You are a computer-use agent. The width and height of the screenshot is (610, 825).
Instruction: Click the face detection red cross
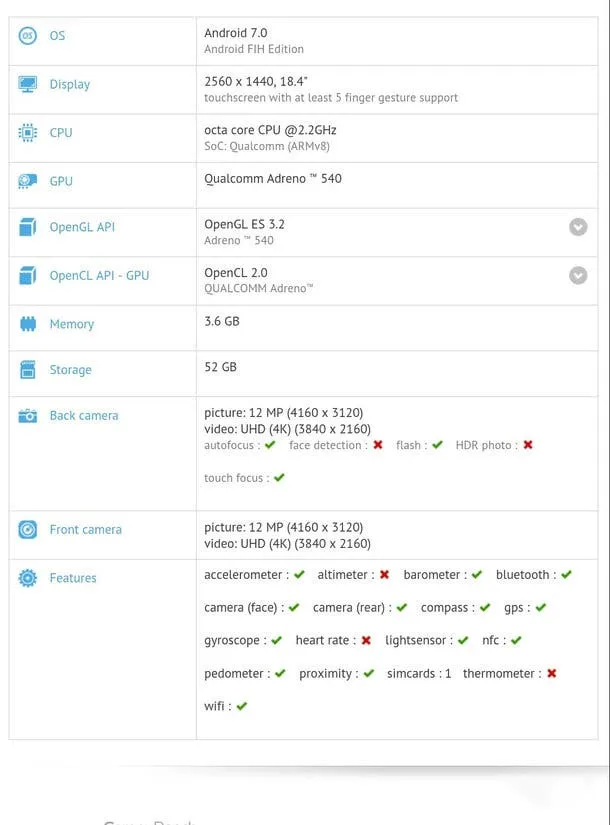(378, 445)
